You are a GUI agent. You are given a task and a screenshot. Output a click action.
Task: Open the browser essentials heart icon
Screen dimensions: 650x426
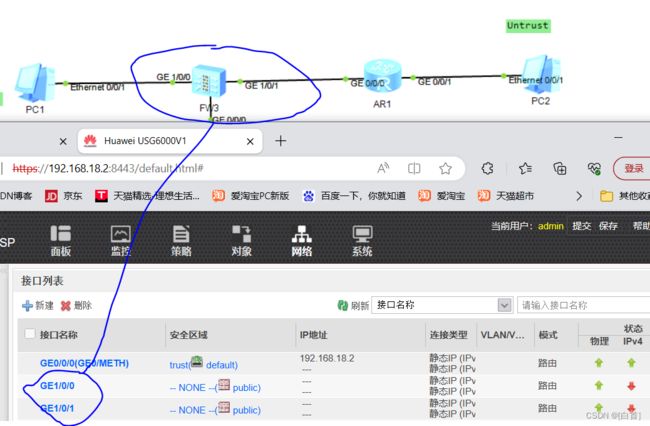pos(594,168)
